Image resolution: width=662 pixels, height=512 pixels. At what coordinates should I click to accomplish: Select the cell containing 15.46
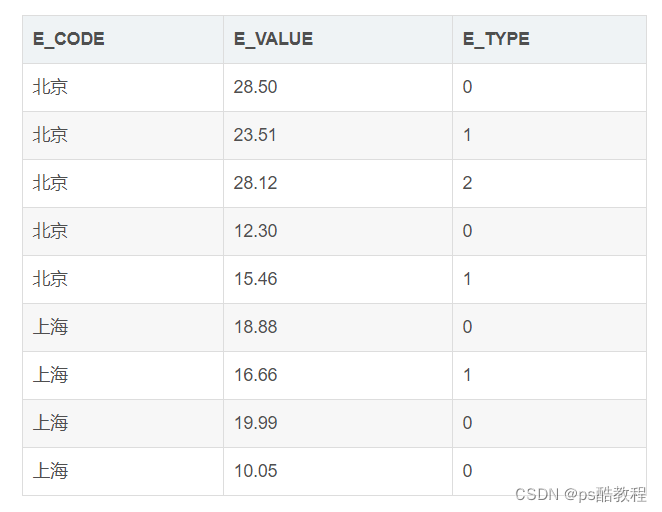255,279
